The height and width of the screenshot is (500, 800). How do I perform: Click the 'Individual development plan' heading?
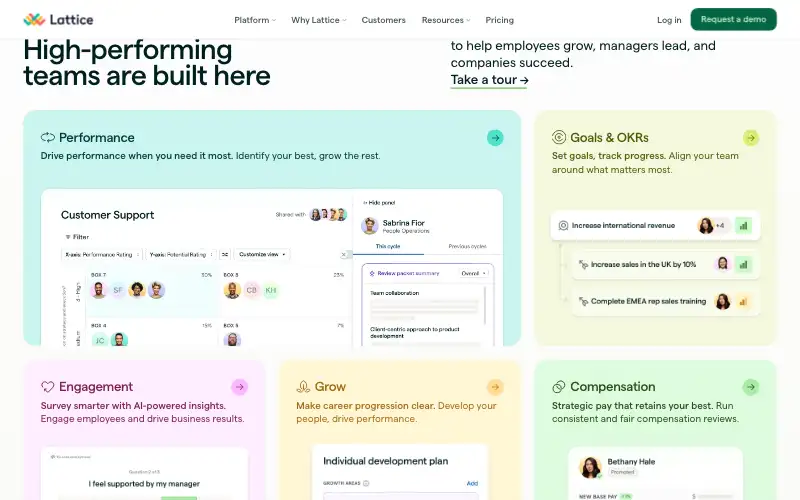coord(386,461)
